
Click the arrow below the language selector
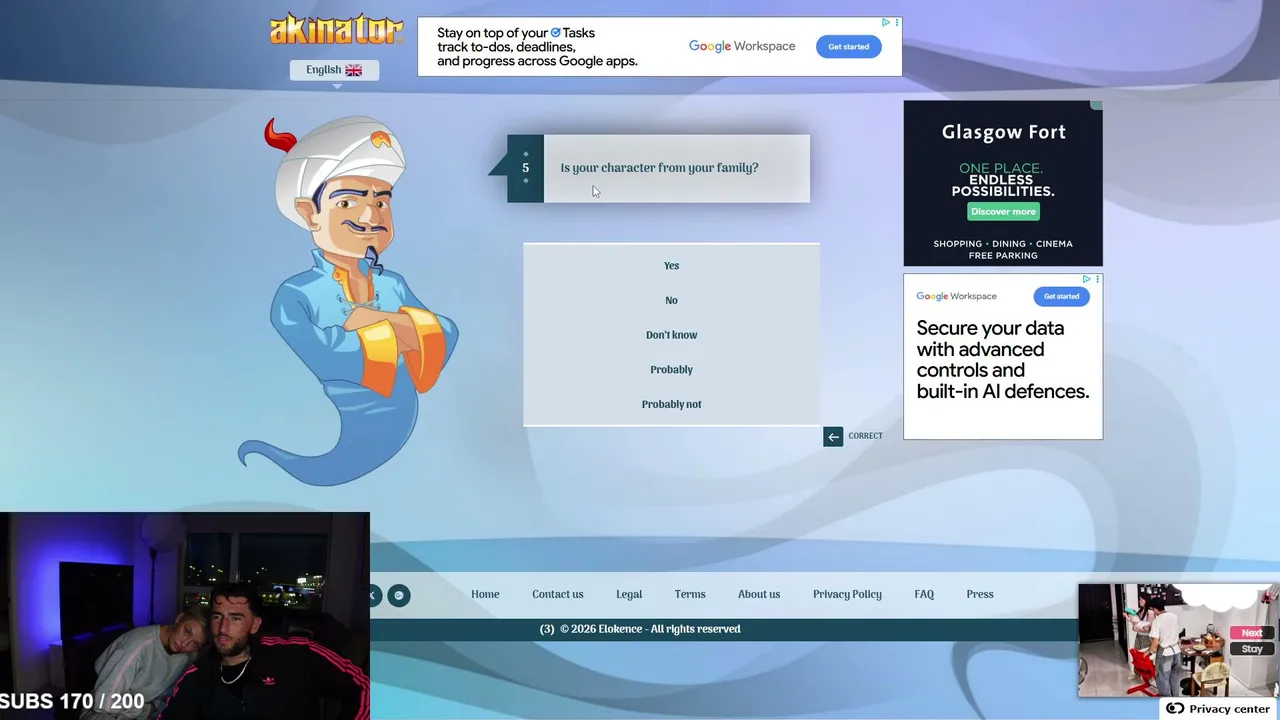click(x=337, y=86)
